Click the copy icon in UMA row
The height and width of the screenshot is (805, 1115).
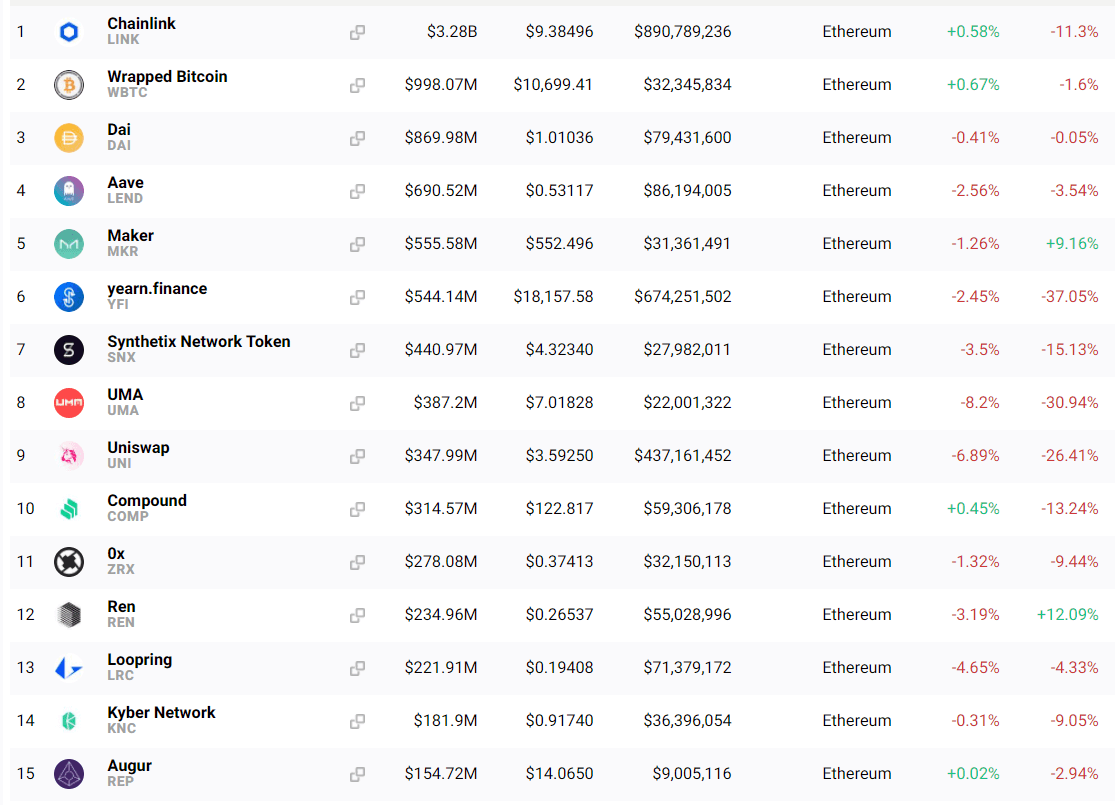[357, 404]
